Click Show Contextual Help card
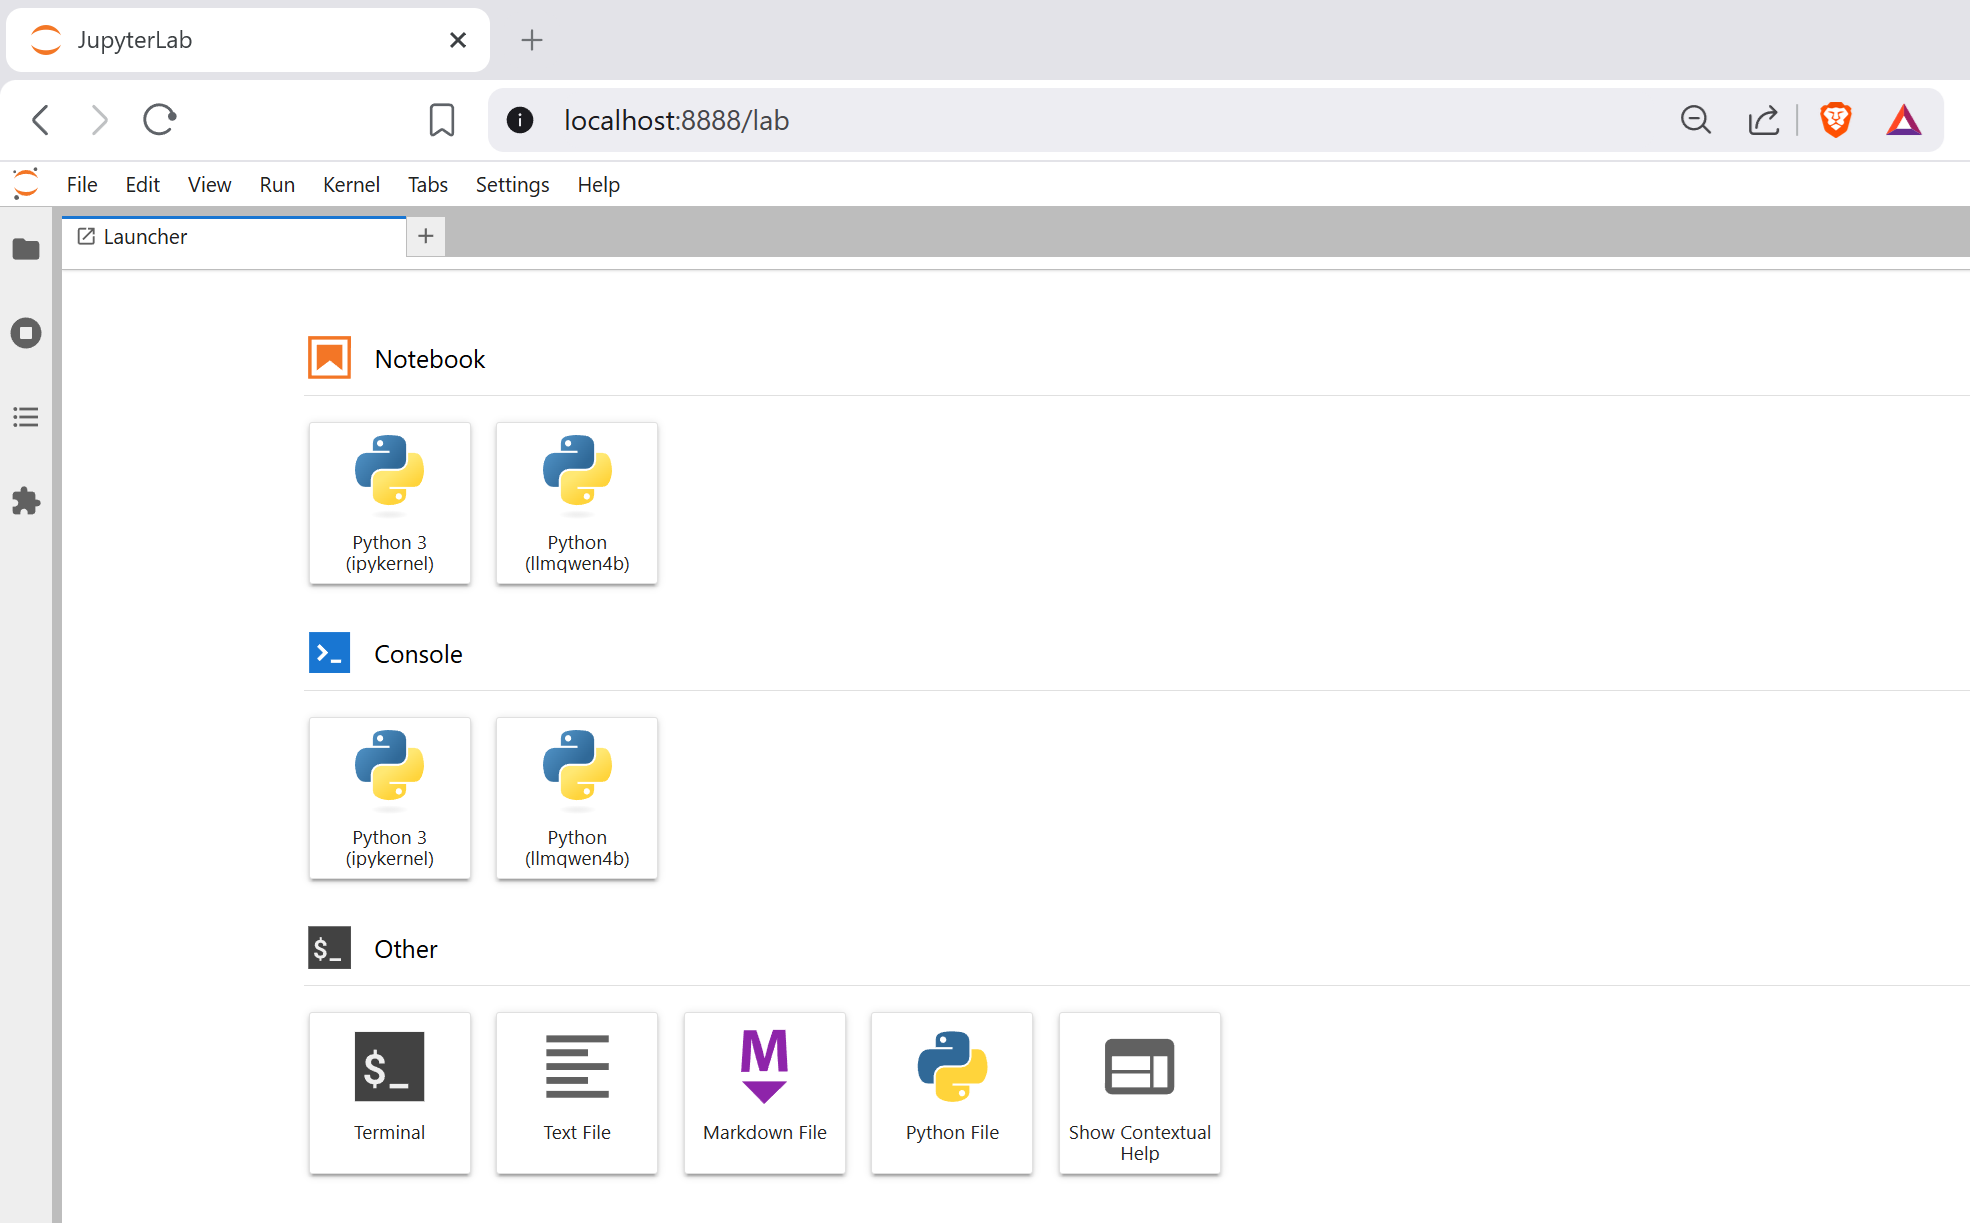1970x1223 pixels. click(x=1140, y=1093)
